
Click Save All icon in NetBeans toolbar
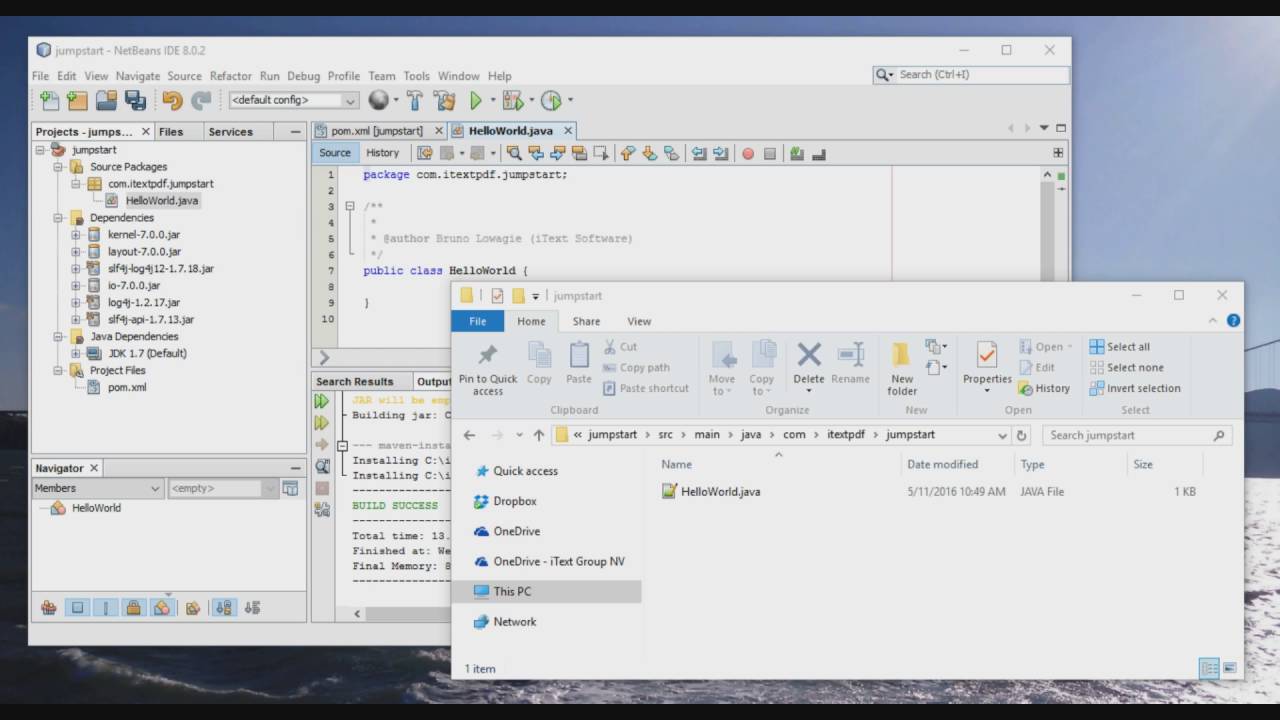point(135,100)
